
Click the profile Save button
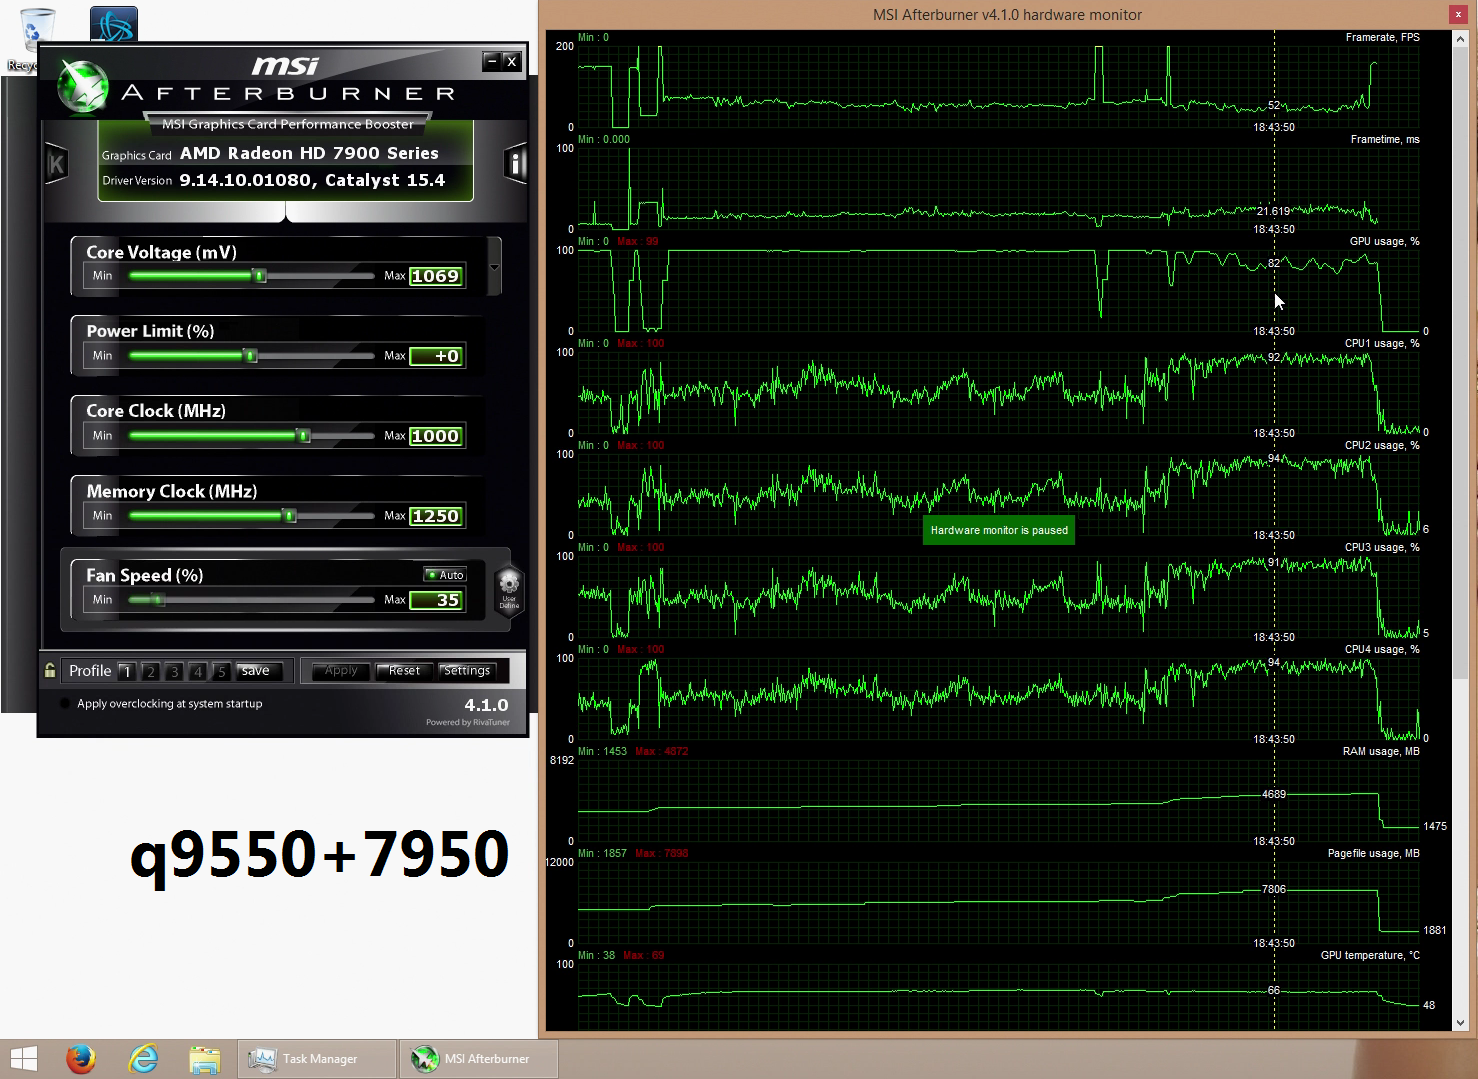(x=259, y=671)
